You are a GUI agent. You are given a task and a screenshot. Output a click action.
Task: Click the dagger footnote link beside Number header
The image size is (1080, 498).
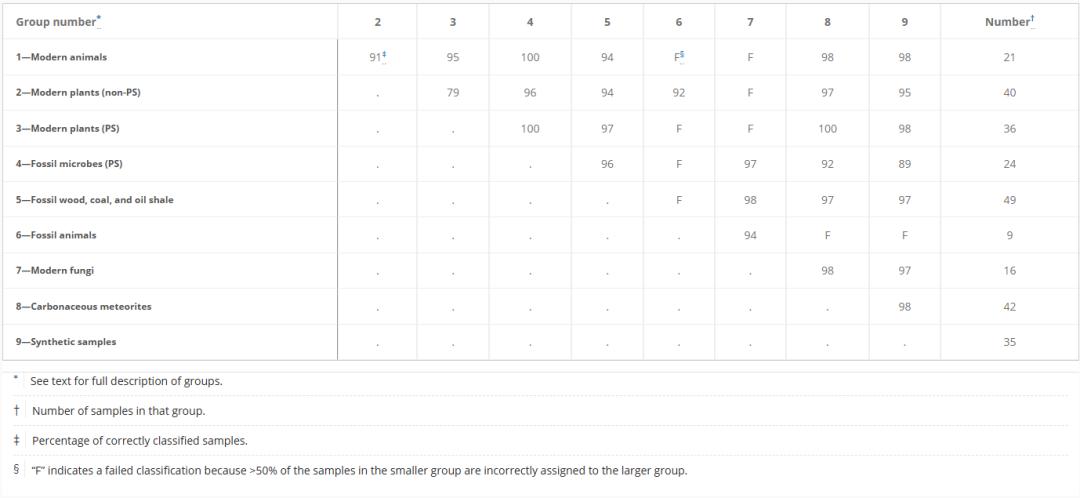[1033, 19]
